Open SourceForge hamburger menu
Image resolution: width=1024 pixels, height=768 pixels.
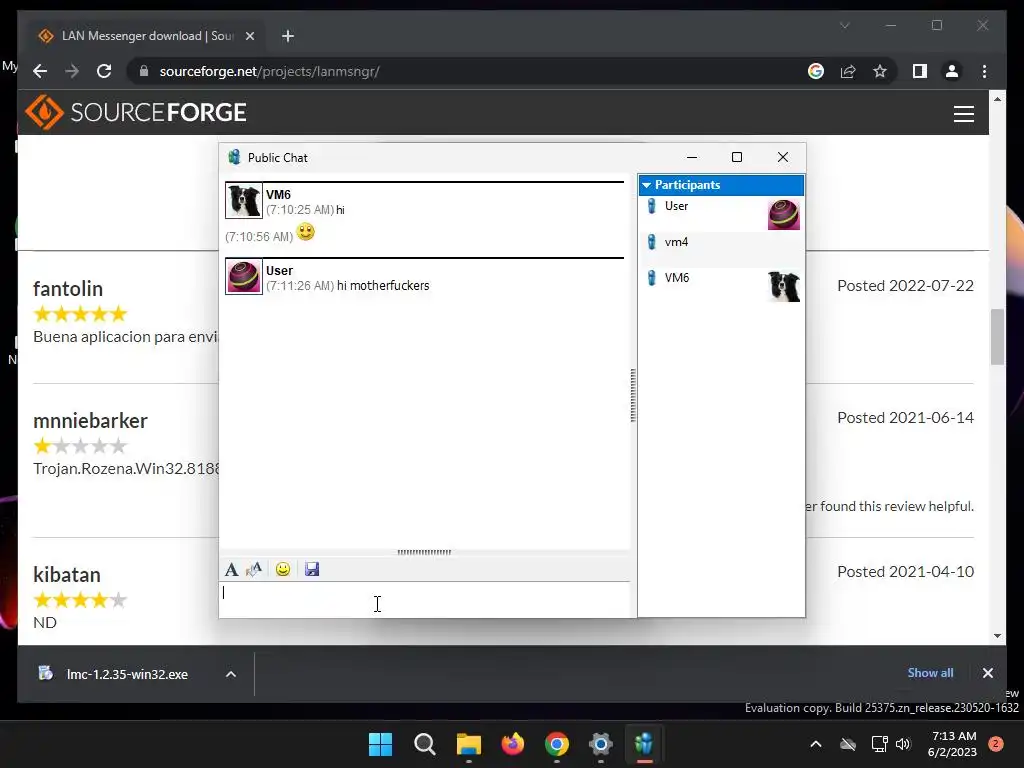click(963, 114)
